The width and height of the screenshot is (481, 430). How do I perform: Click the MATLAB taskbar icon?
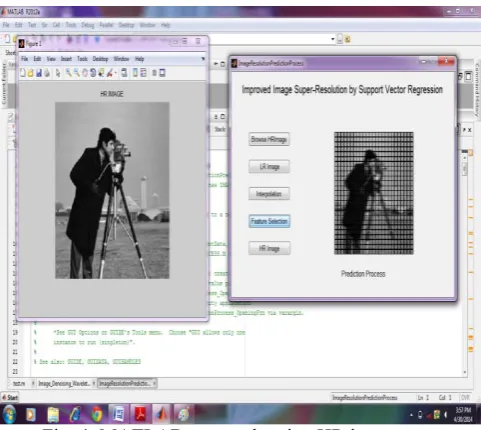(x=162, y=415)
